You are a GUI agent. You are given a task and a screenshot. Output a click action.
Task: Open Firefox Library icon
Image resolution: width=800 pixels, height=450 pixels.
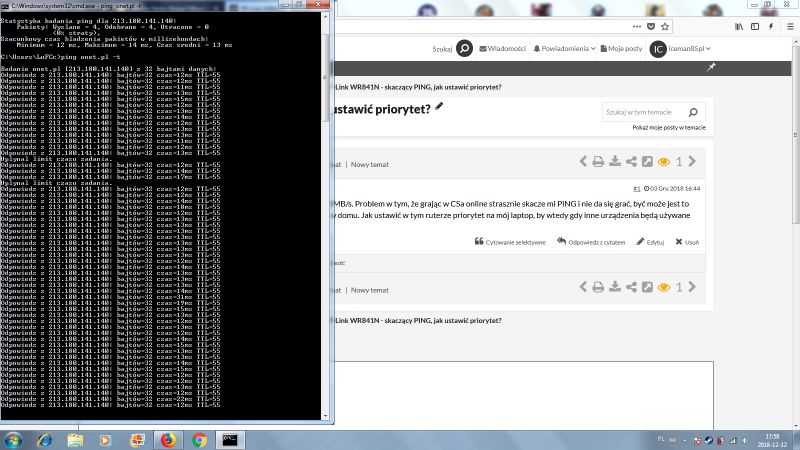point(739,27)
